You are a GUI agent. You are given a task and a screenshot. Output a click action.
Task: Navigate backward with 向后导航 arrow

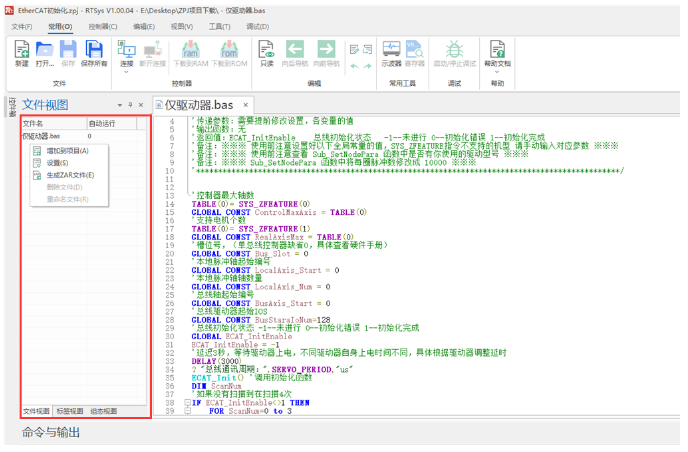click(x=295, y=49)
